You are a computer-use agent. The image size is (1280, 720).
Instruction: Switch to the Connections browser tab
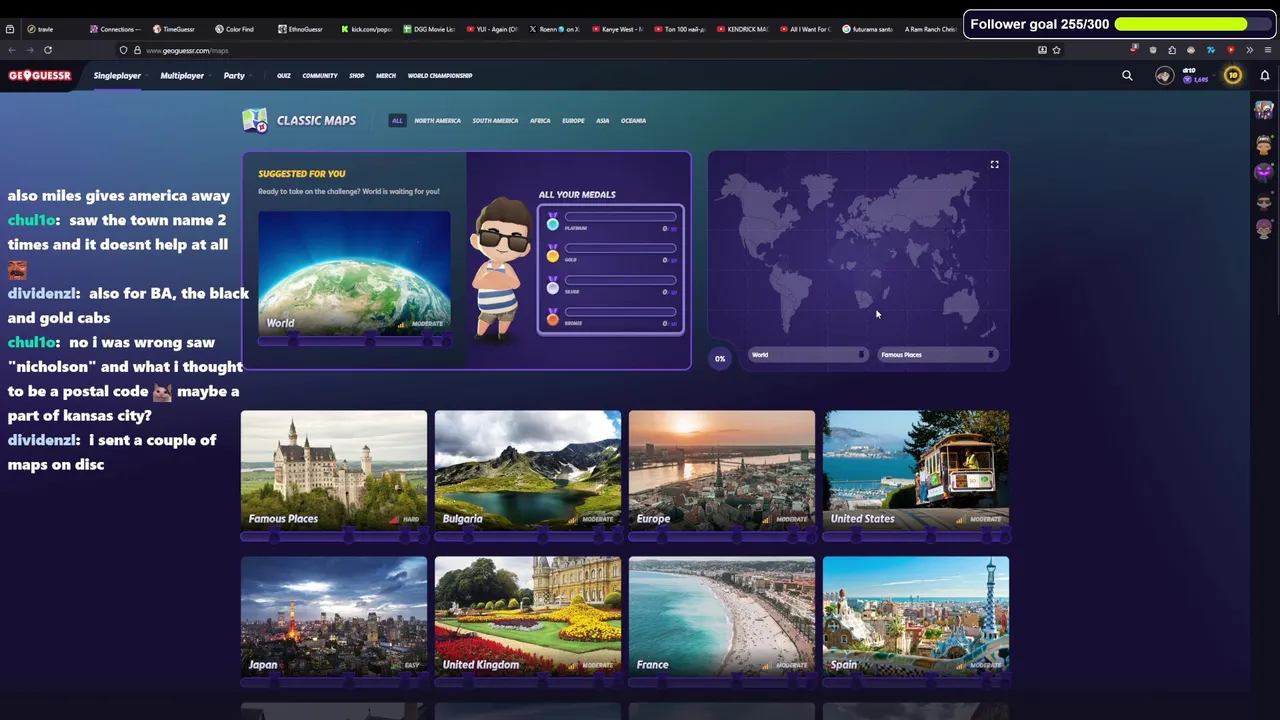115,29
